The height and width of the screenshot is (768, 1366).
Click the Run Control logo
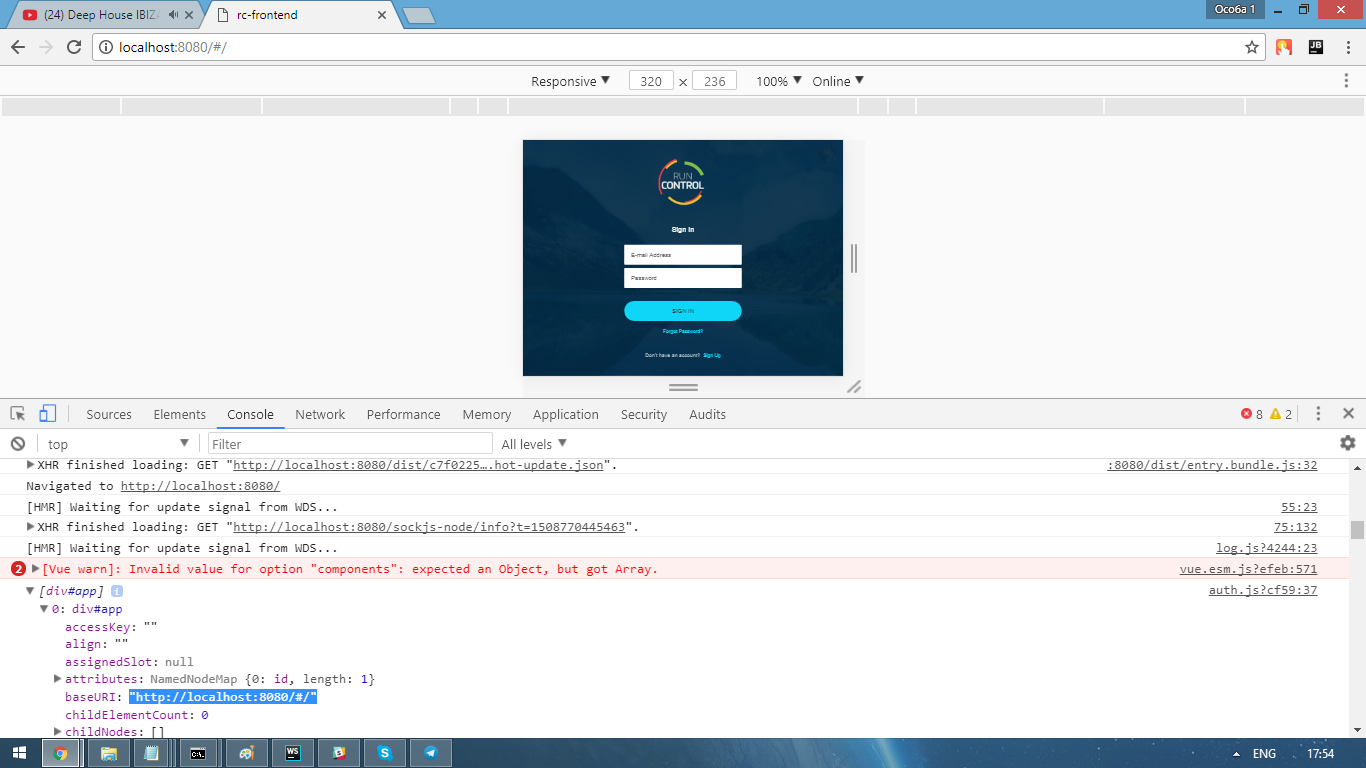click(x=682, y=183)
